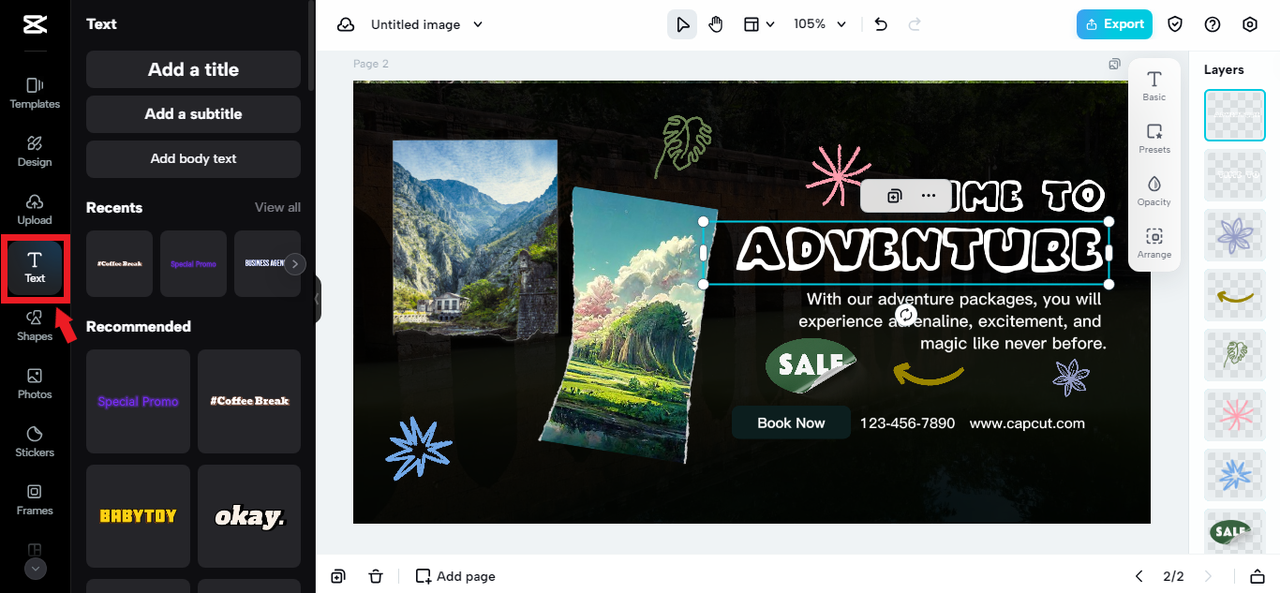Select the pointer selection tool
This screenshot has width=1280, height=593.
click(x=682, y=25)
